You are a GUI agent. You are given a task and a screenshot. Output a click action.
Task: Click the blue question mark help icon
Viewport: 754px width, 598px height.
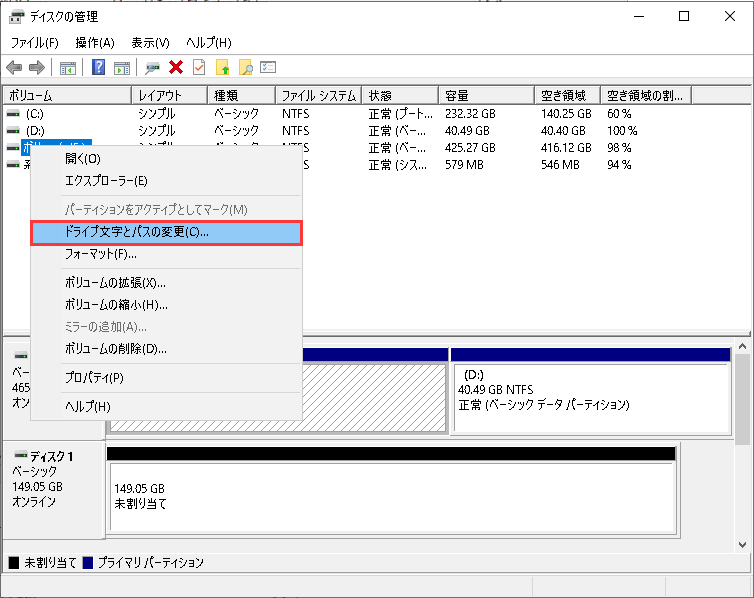(x=99, y=68)
